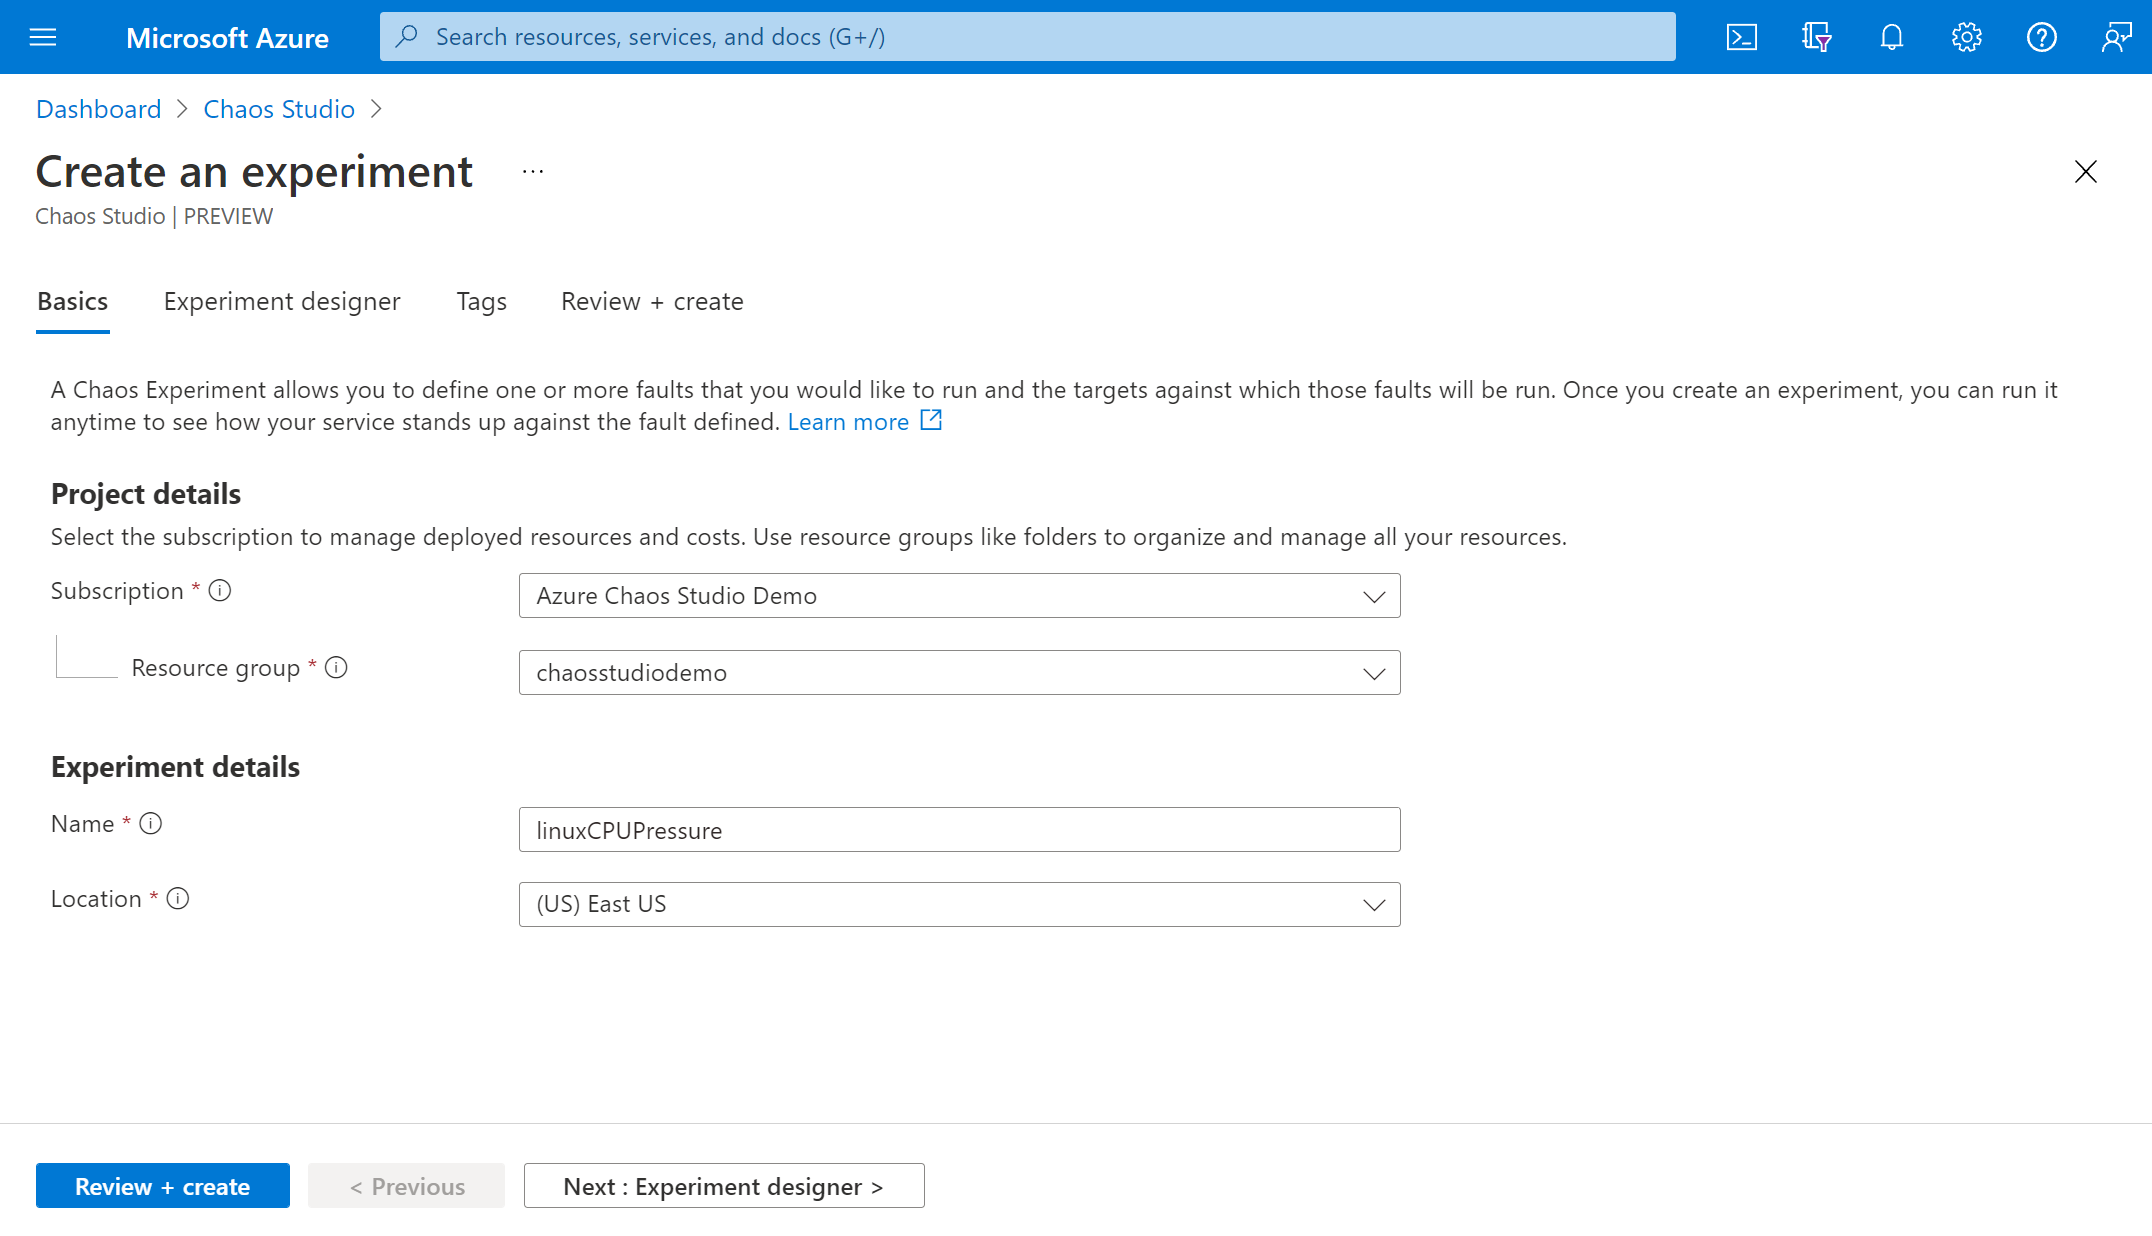Click the Azure Cloud Shell icon

1743,37
